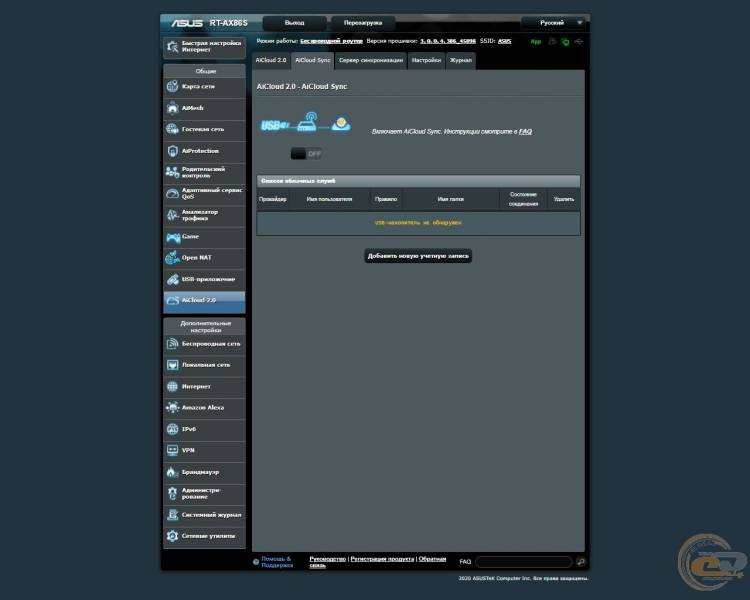Open the FAQ link in AiCloud Sync description

[525, 132]
